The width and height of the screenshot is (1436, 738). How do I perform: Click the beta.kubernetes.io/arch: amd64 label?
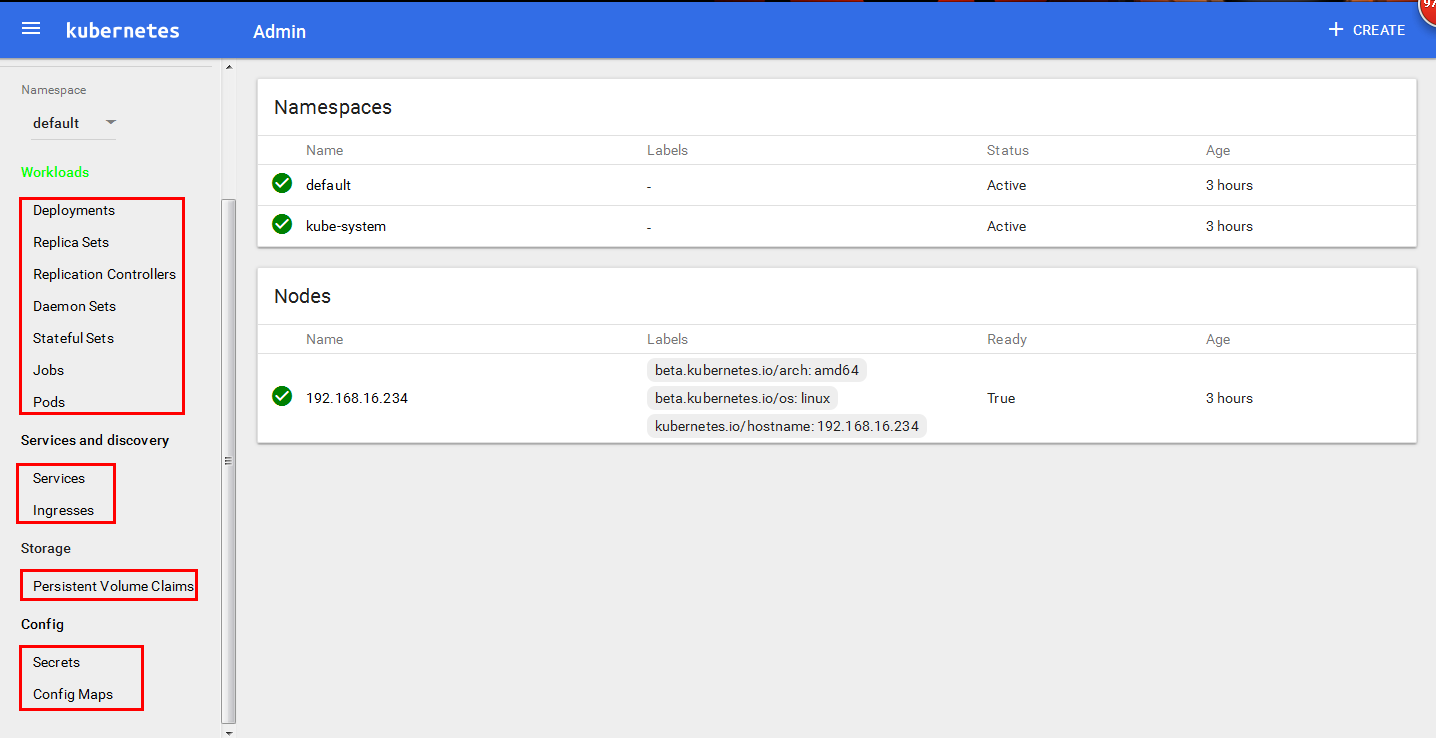tap(757, 370)
